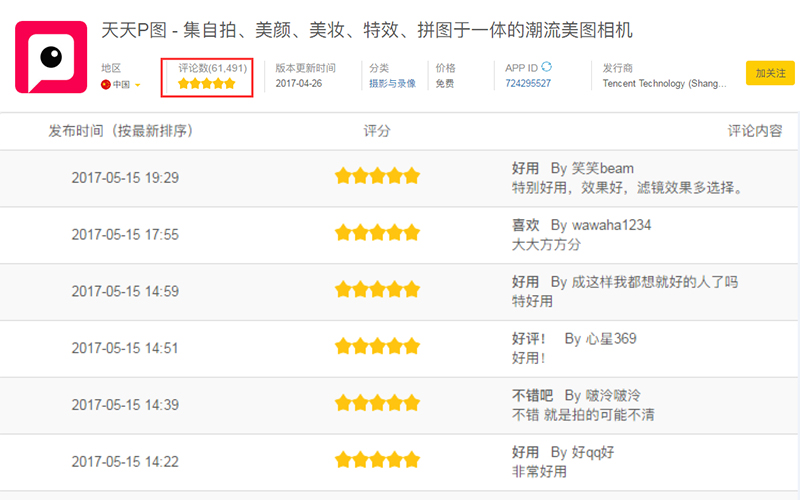
Task: Click the star rating of the 14:39 review
Action: 377,404
